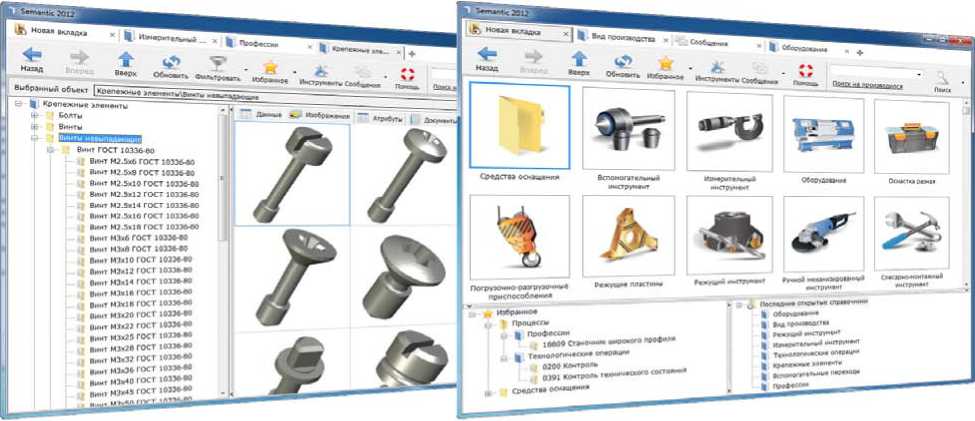Open Режущие пластины tile
Viewport: 975px width, 421px height.
click(x=628, y=236)
